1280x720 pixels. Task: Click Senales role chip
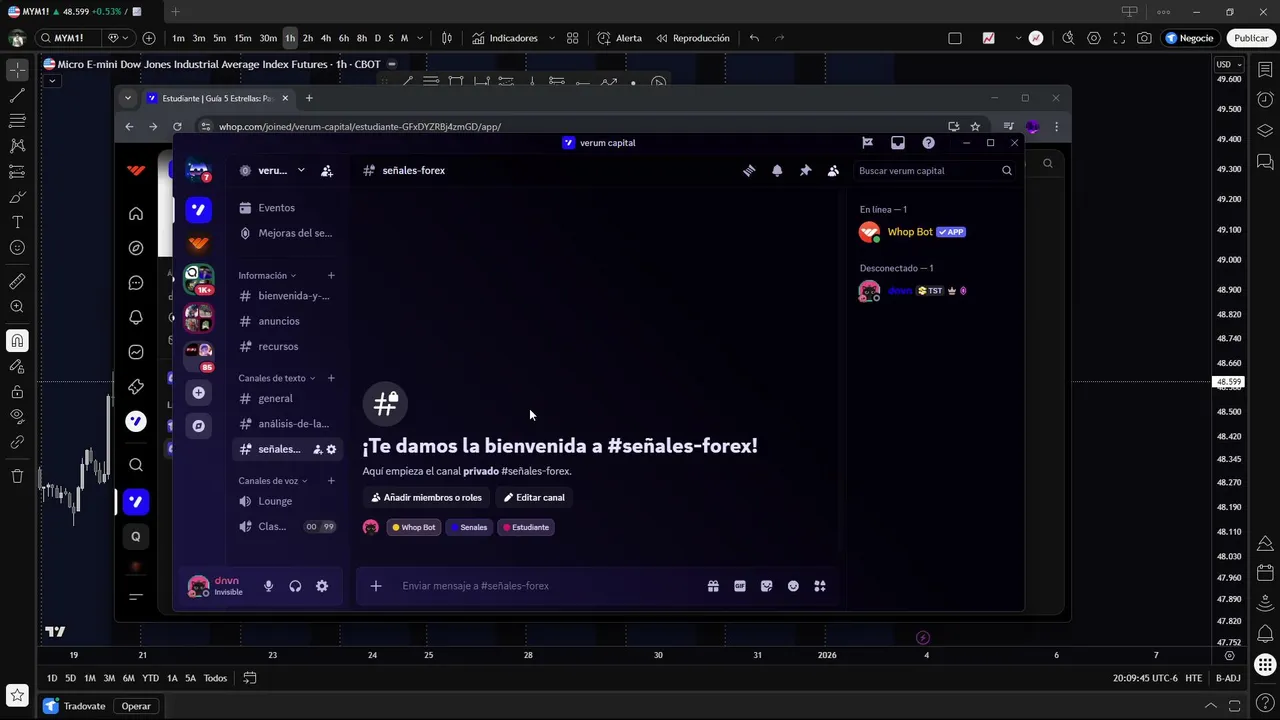tap(468, 527)
